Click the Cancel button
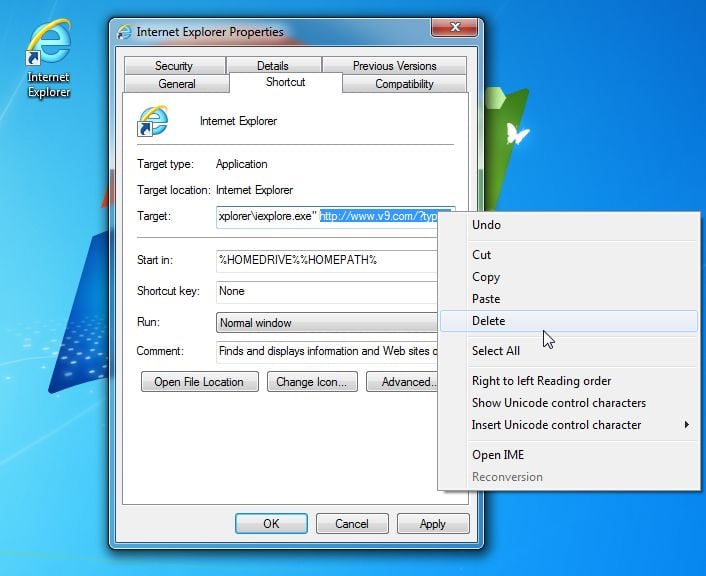 point(352,524)
